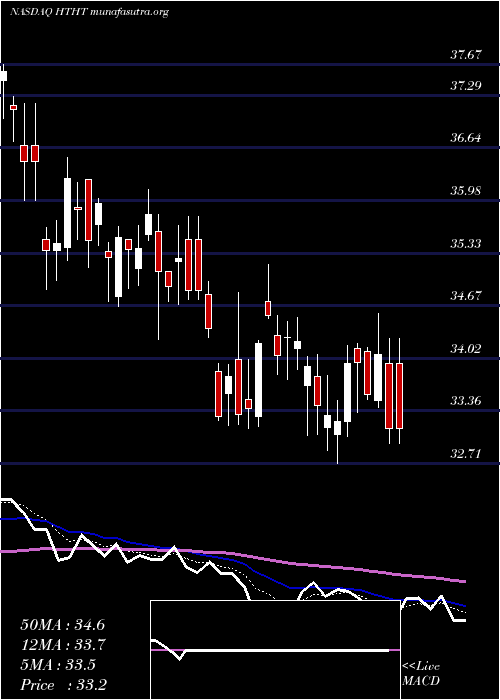Select the 35.98 price level label

(x=465, y=191)
